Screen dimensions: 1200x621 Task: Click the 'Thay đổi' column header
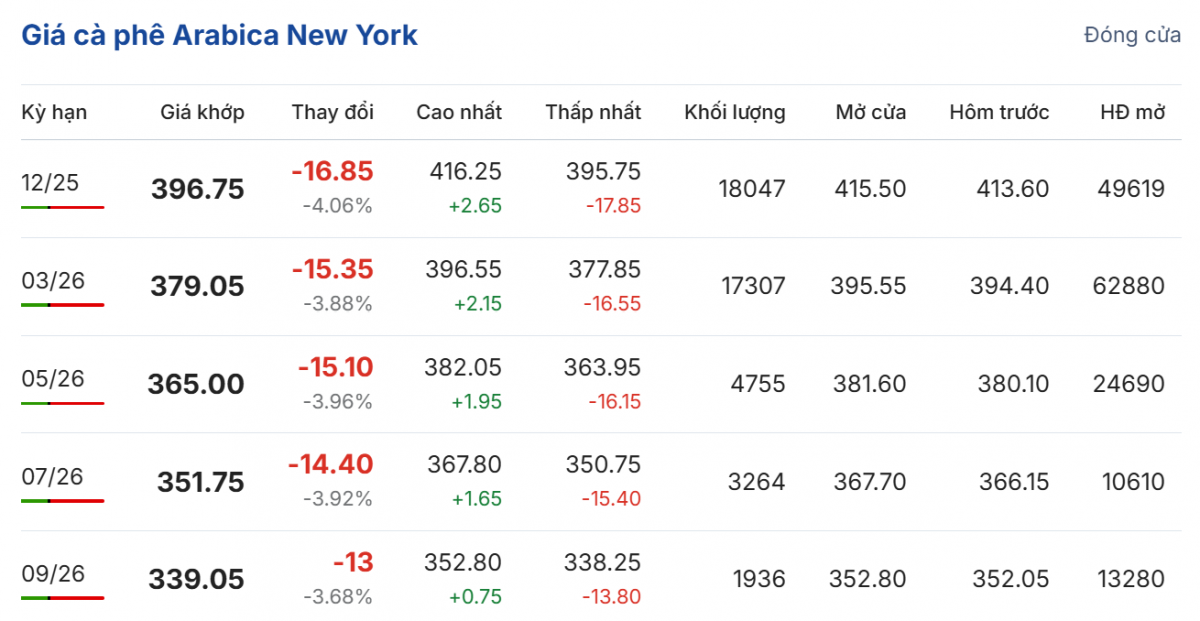click(x=332, y=112)
